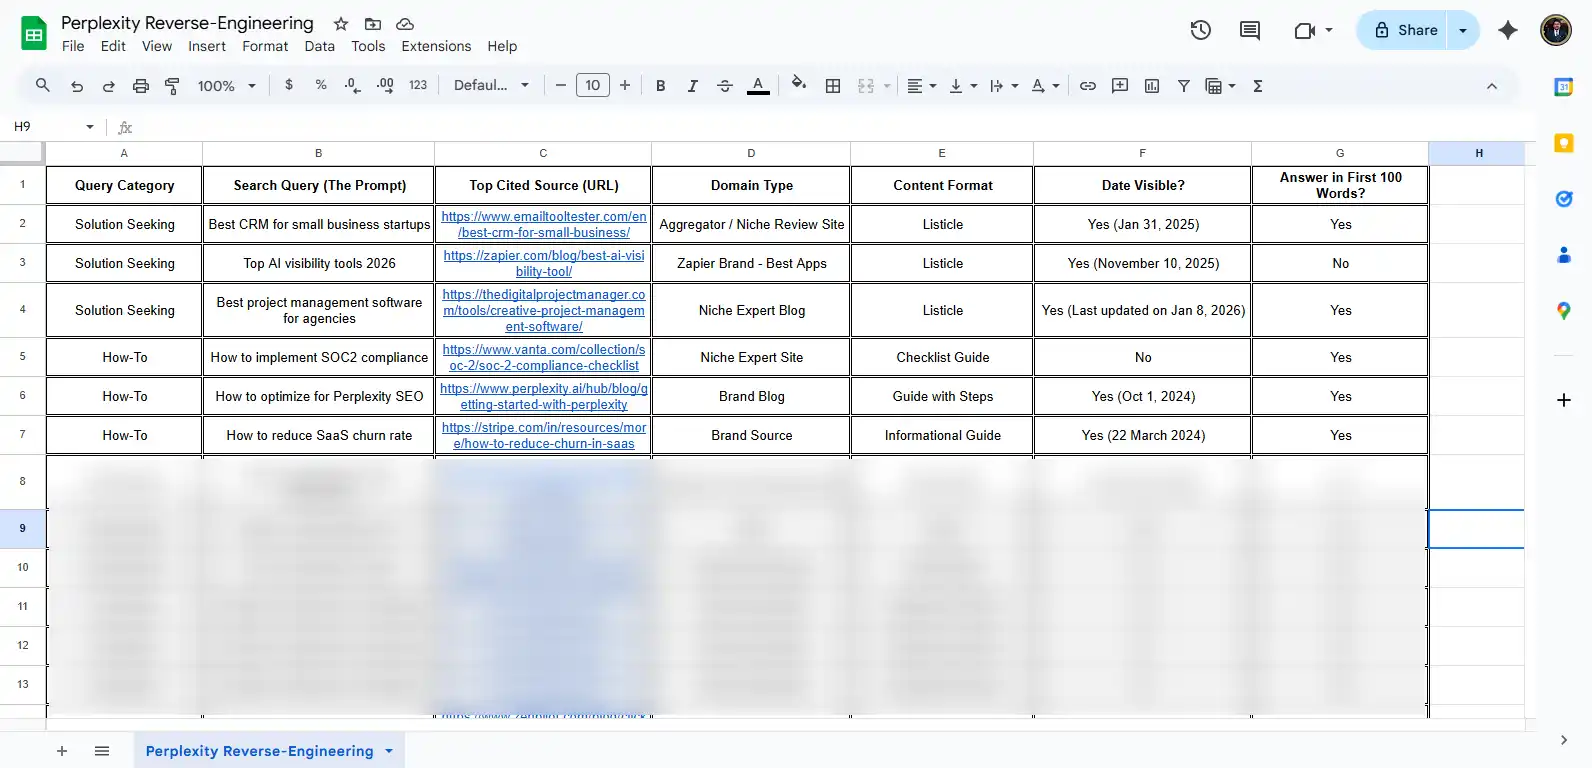Open the text color picker
Viewport: 1592px width, 768px height.
pyautogui.click(x=758, y=86)
